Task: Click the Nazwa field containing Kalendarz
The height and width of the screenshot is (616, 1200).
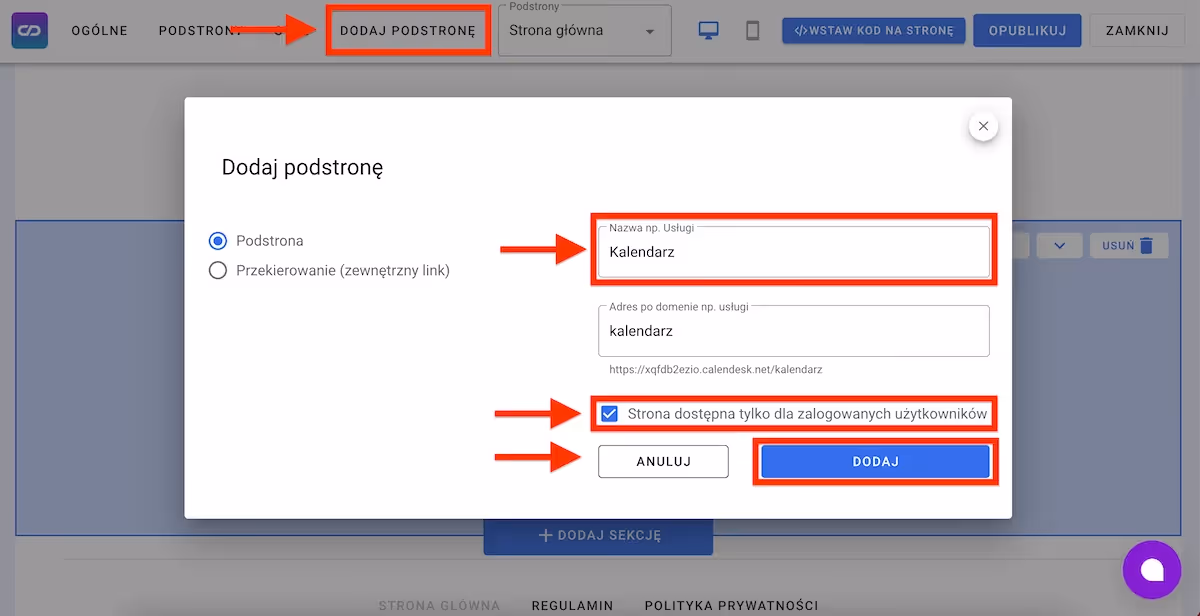Action: coord(793,252)
